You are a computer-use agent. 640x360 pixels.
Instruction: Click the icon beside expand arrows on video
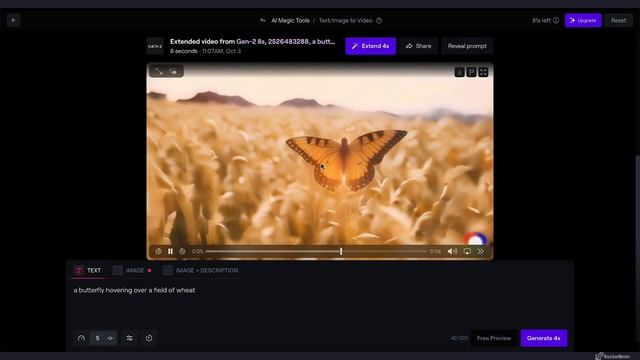point(173,71)
